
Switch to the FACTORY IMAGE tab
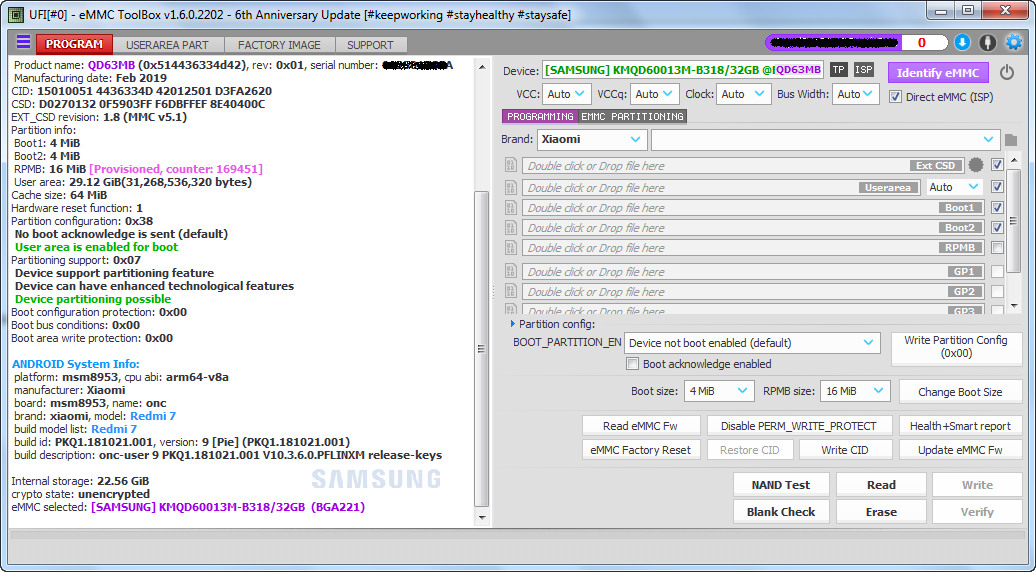click(279, 45)
